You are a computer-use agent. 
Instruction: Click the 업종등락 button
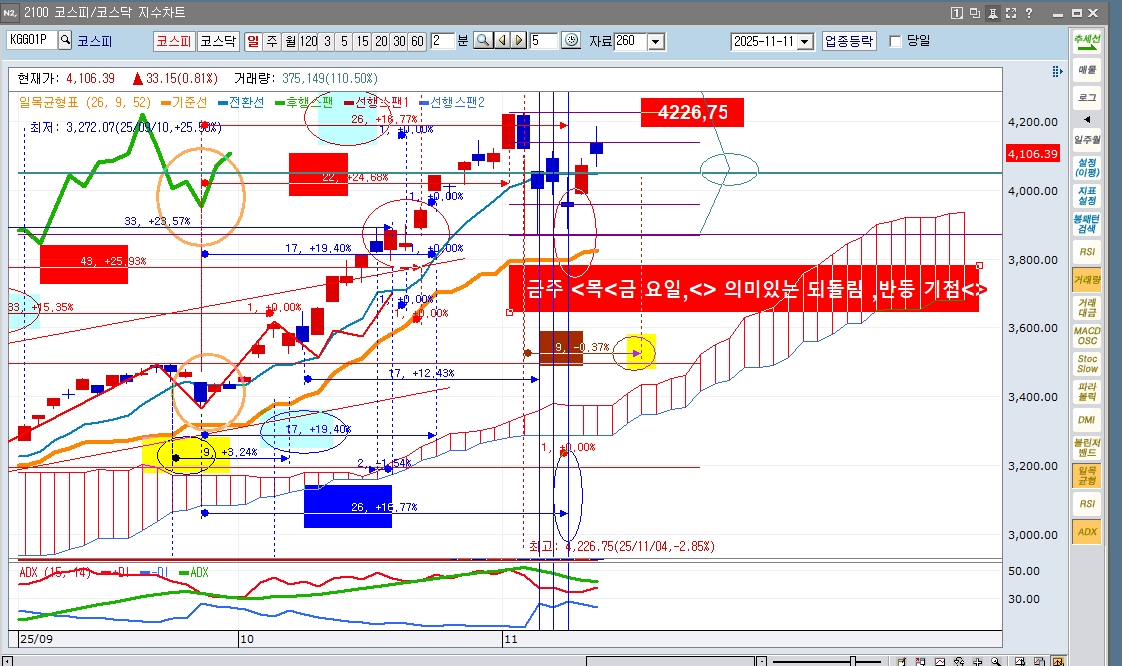(x=849, y=41)
